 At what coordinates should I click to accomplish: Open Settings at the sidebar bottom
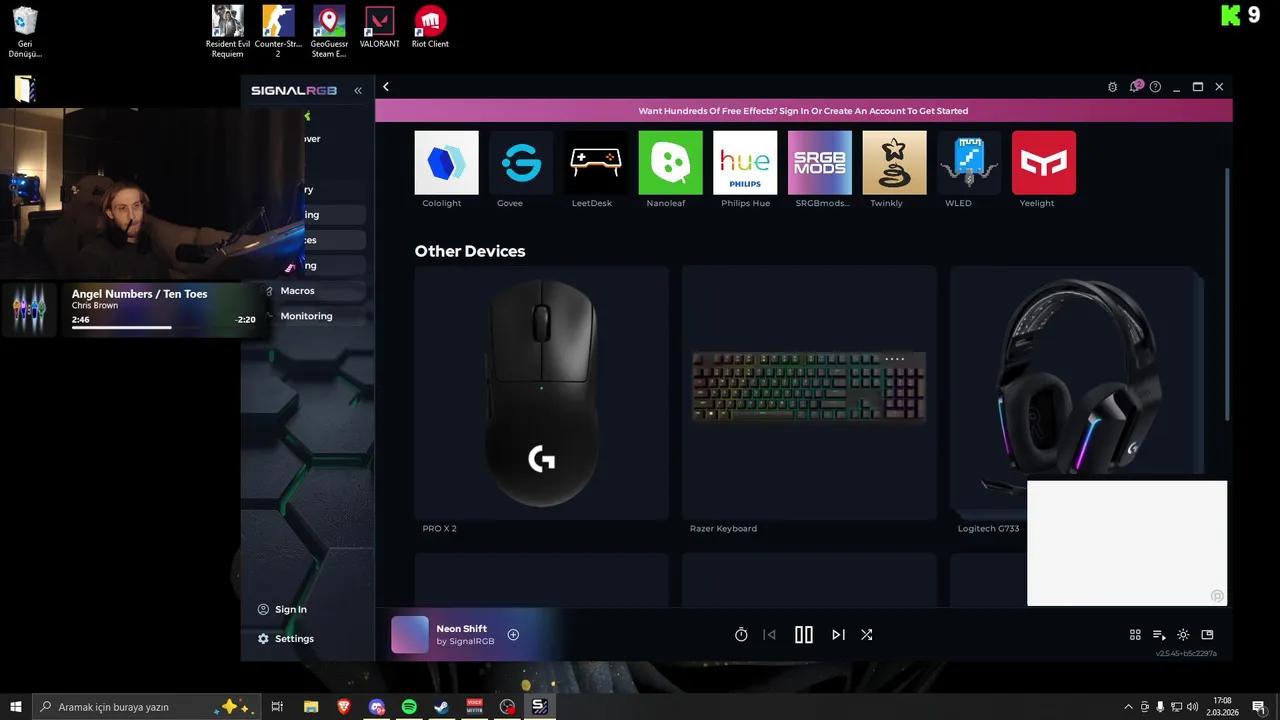click(x=294, y=638)
